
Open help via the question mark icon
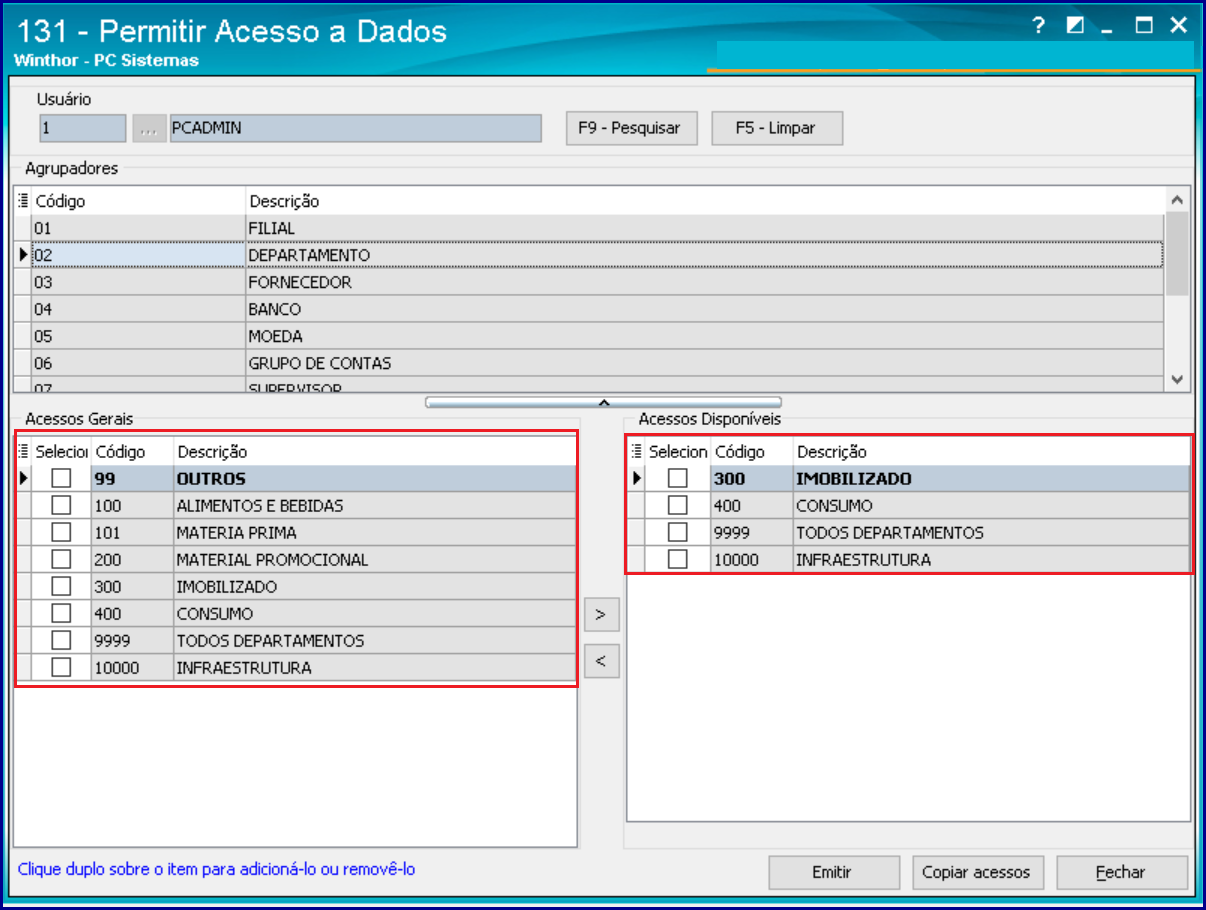(x=1040, y=26)
